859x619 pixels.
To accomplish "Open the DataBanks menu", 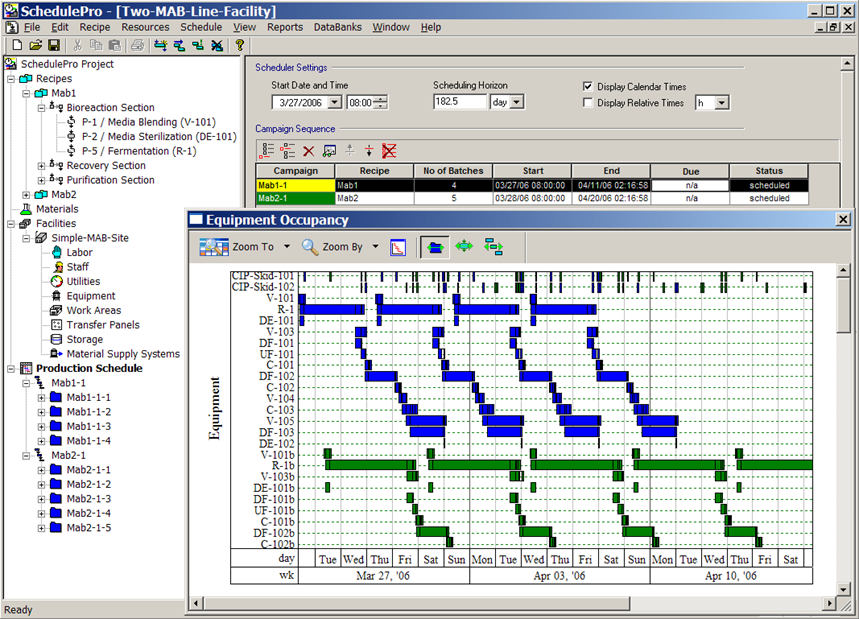I will [337, 27].
